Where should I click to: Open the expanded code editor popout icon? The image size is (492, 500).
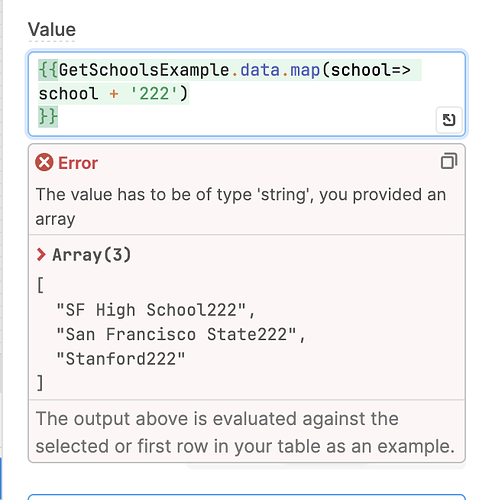coord(449,120)
